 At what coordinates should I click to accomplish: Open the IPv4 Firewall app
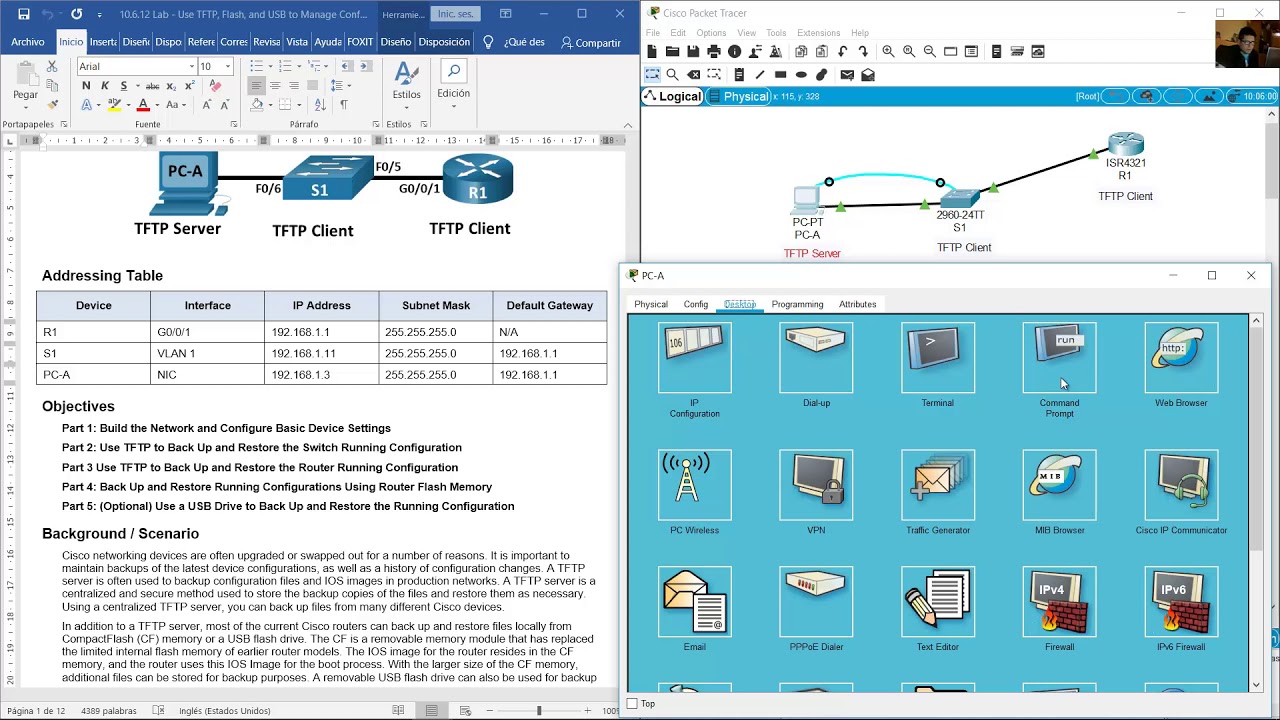pos(1059,602)
